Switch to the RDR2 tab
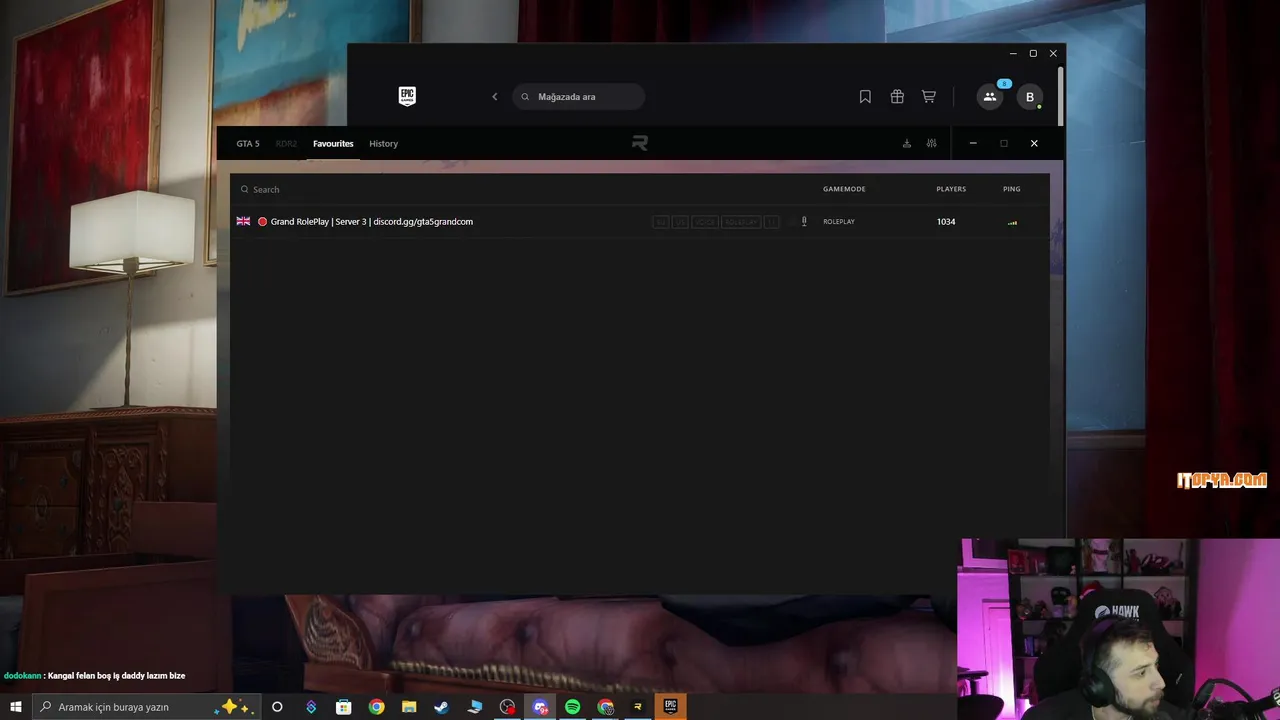This screenshot has height=720, width=1280. tap(286, 143)
